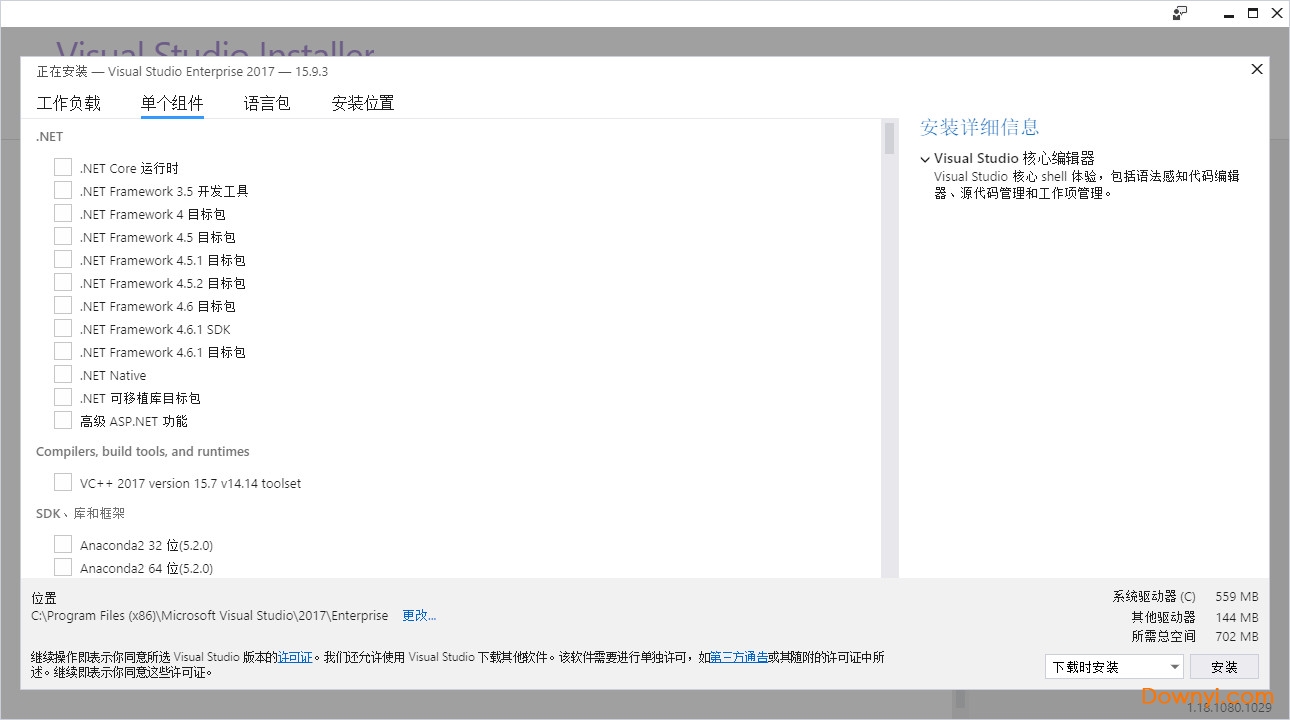Check .NET 可移植库目标包
The image size is (1290, 720).
[63, 397]
